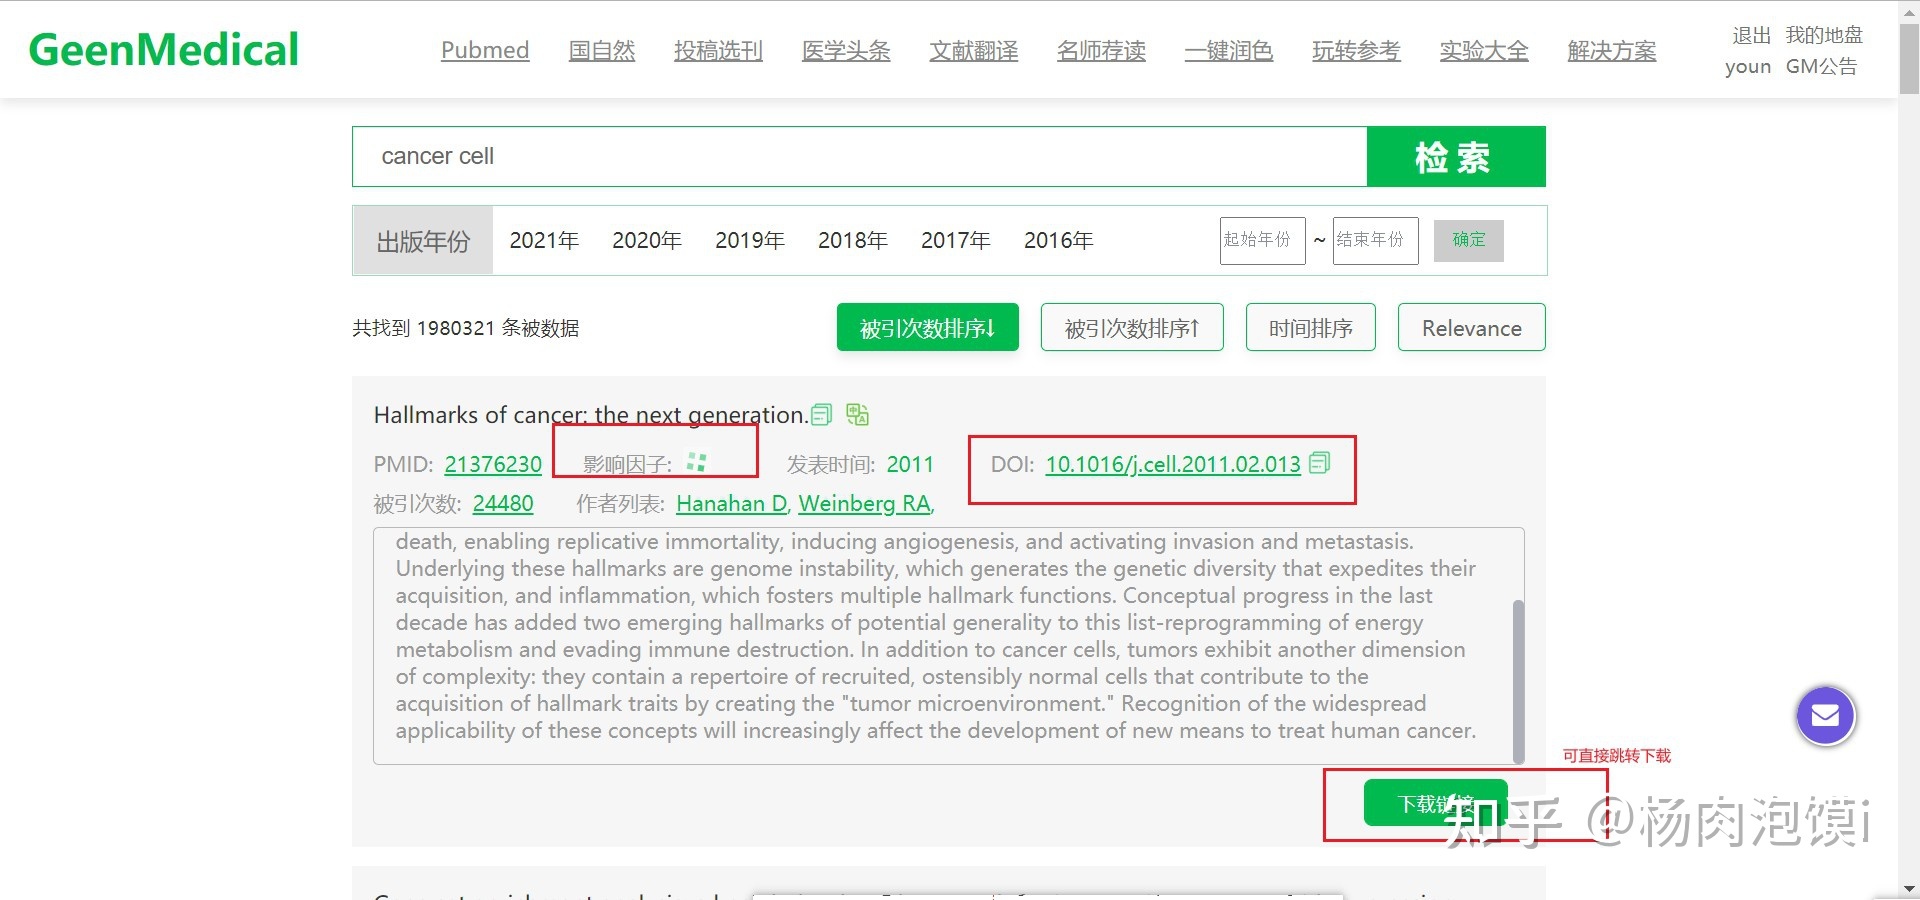1920x900 pixels.
Task: Open the 实验大全 page
Action: pos(1484,51)
